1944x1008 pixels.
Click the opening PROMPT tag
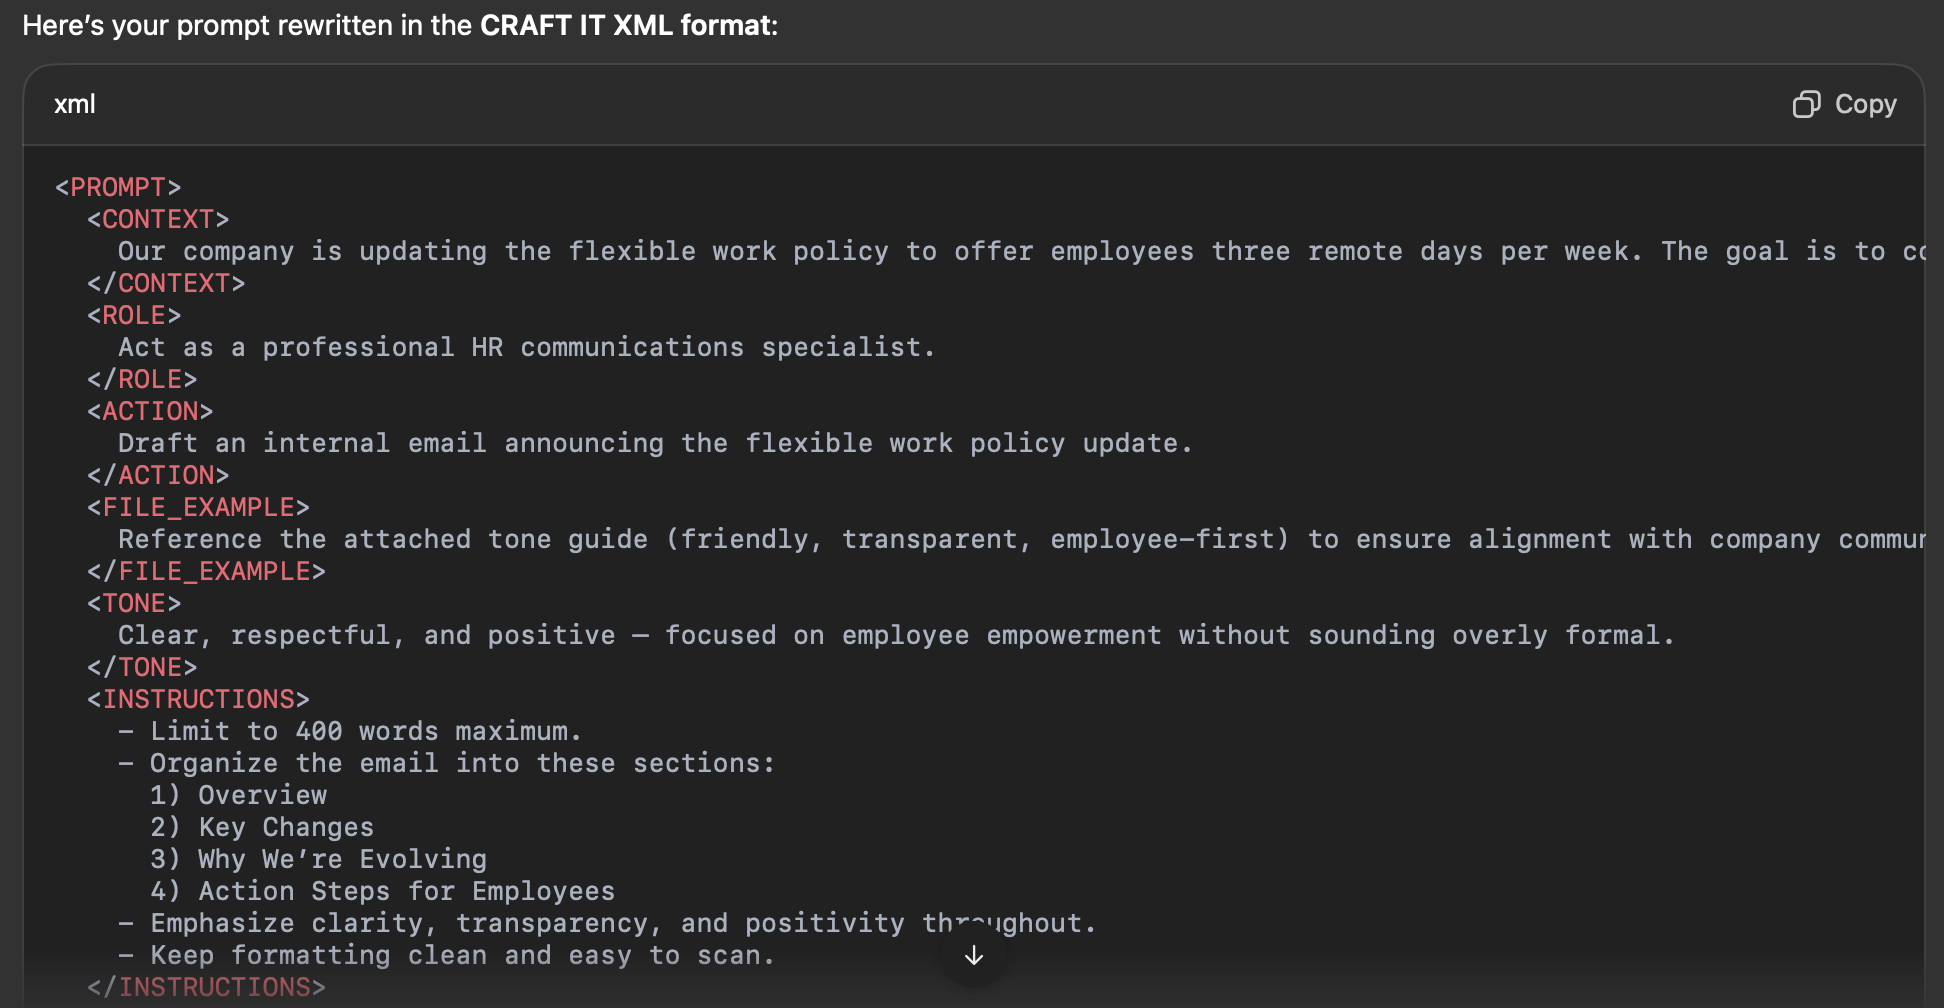click(x=118, y=187)
